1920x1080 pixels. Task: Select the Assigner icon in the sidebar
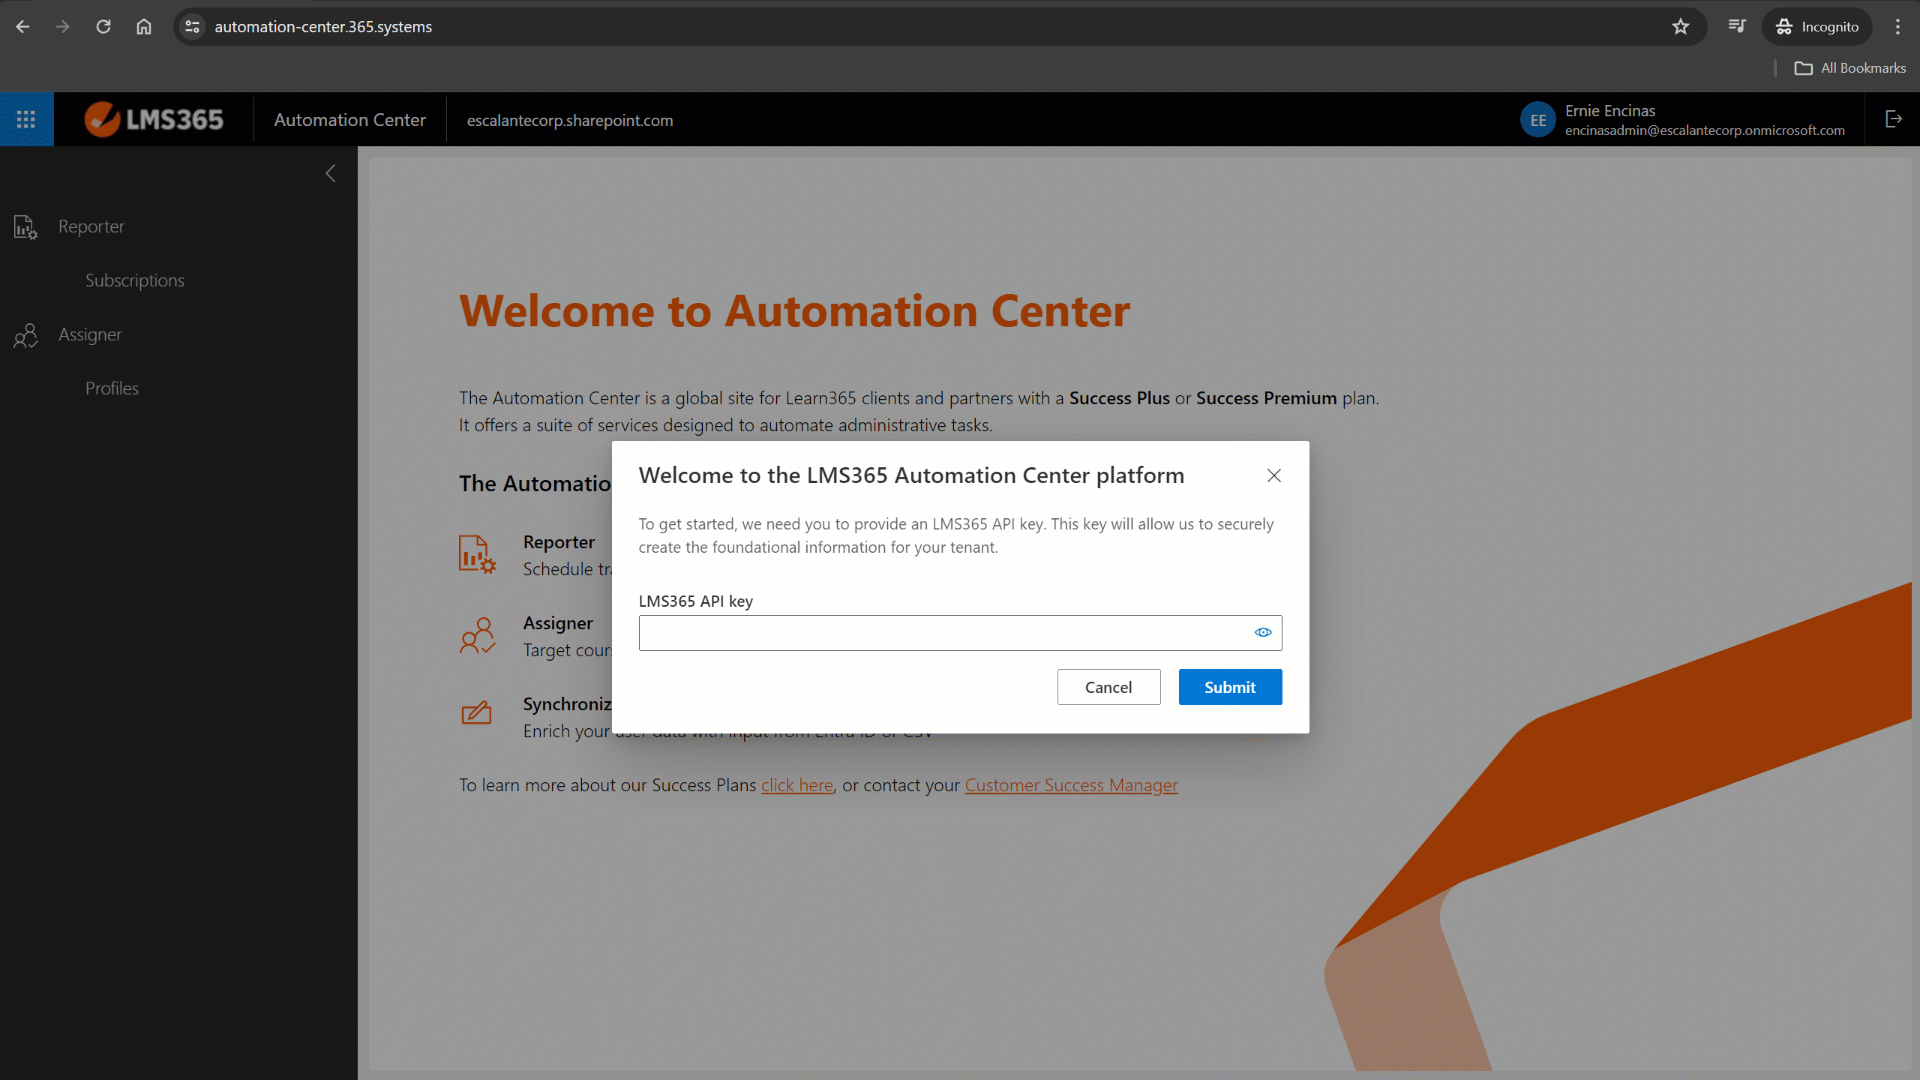pos(25,335)
